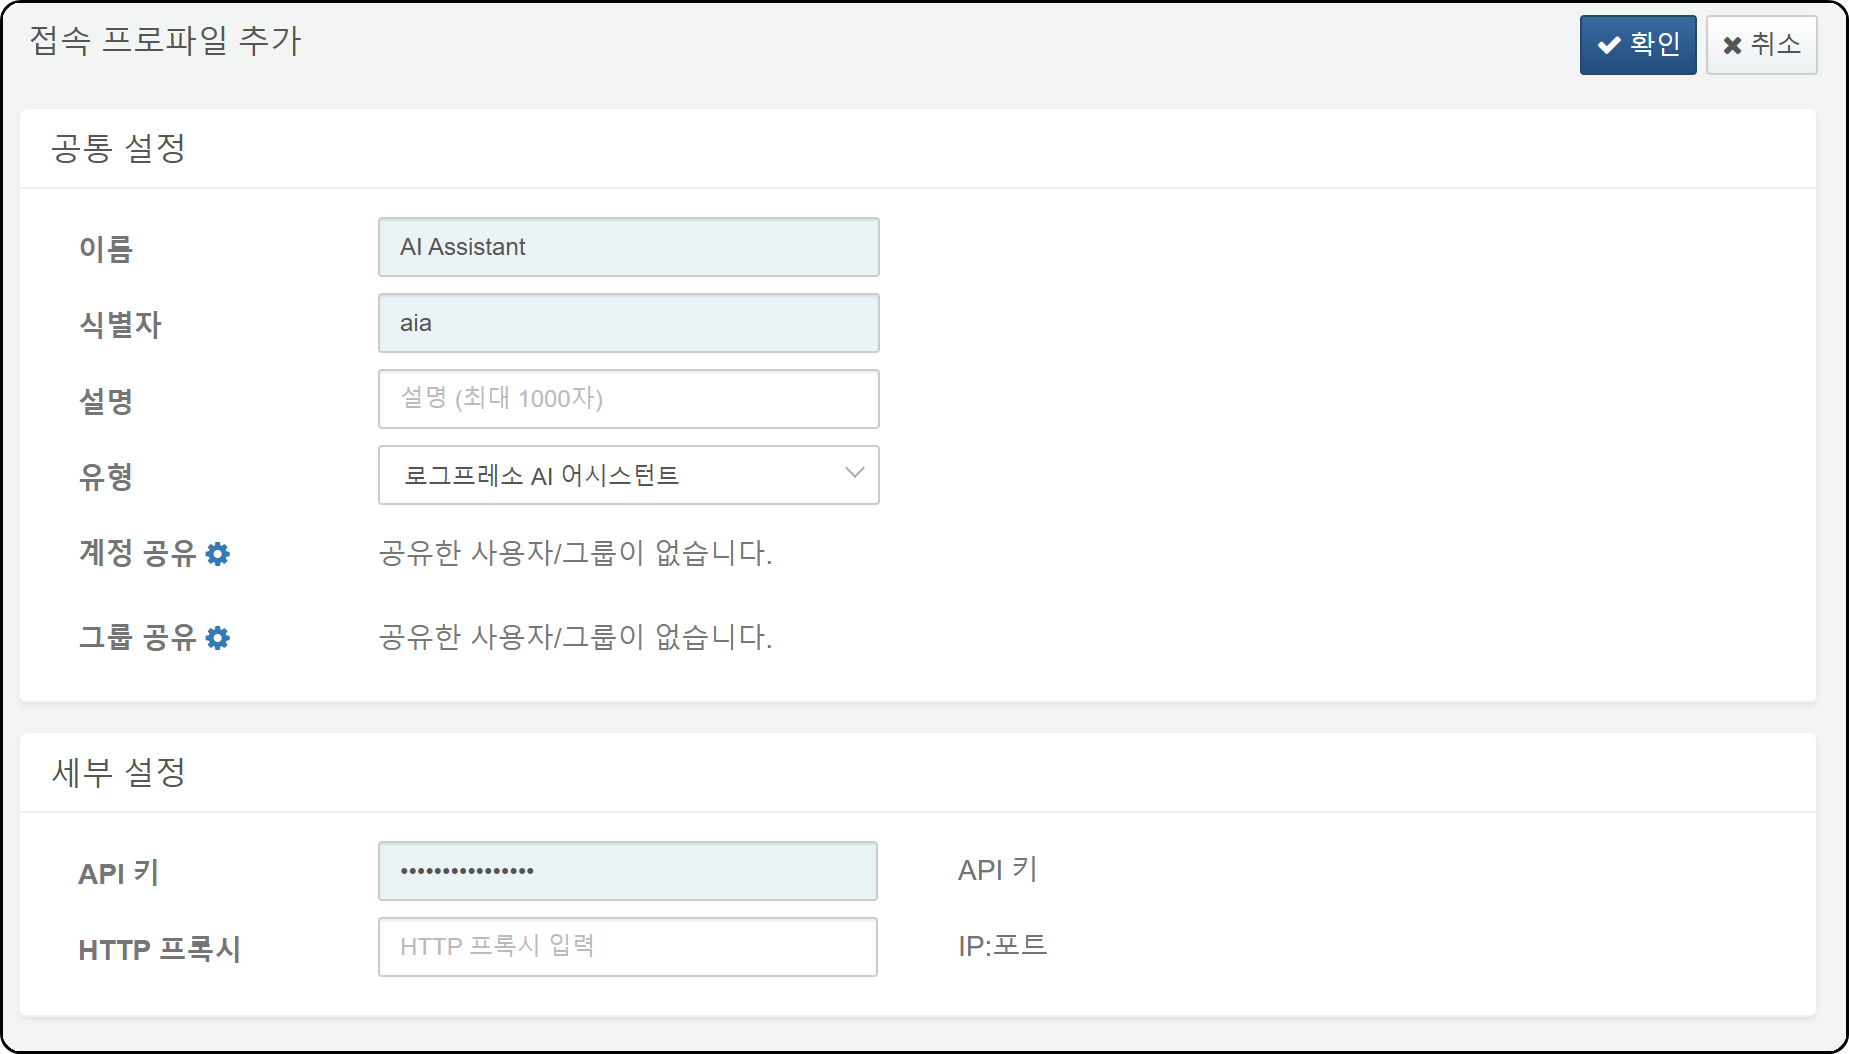This screenshot has height=1054, width=1849.
Task: Click the 이름 label
Action: click(106, 249)
